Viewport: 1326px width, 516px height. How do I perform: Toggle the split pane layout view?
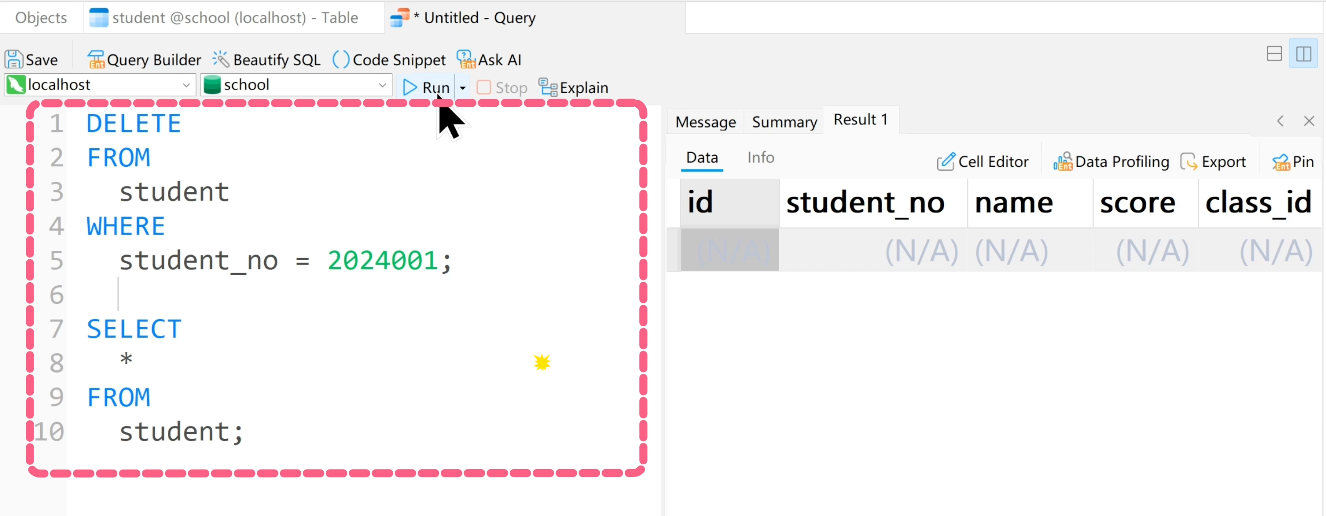click(x=1303, y=54)
